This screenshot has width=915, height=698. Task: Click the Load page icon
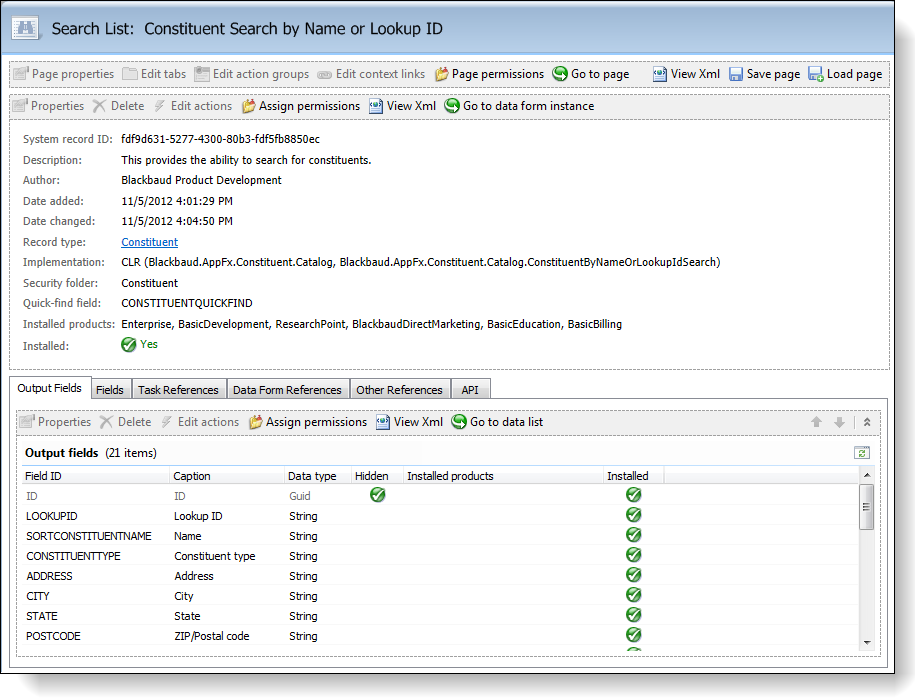(816, 74)
